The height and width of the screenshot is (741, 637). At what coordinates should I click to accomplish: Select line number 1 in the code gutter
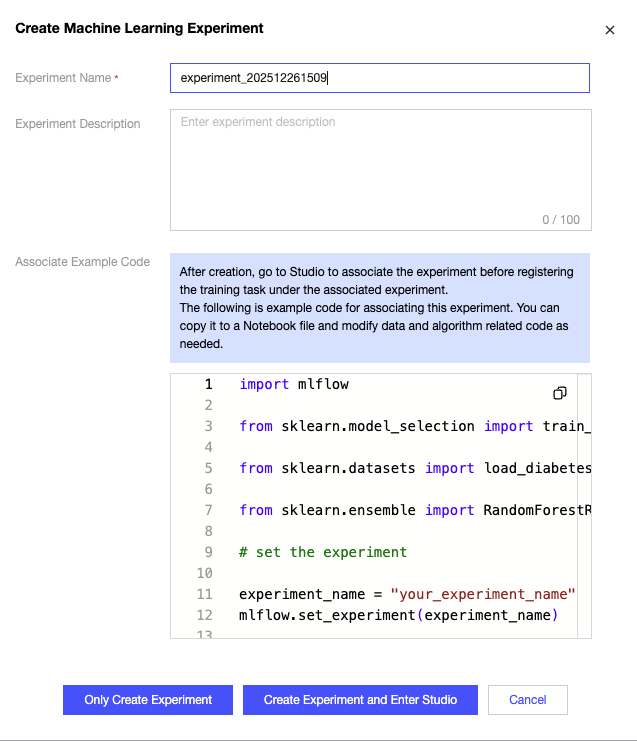point(208,384)
